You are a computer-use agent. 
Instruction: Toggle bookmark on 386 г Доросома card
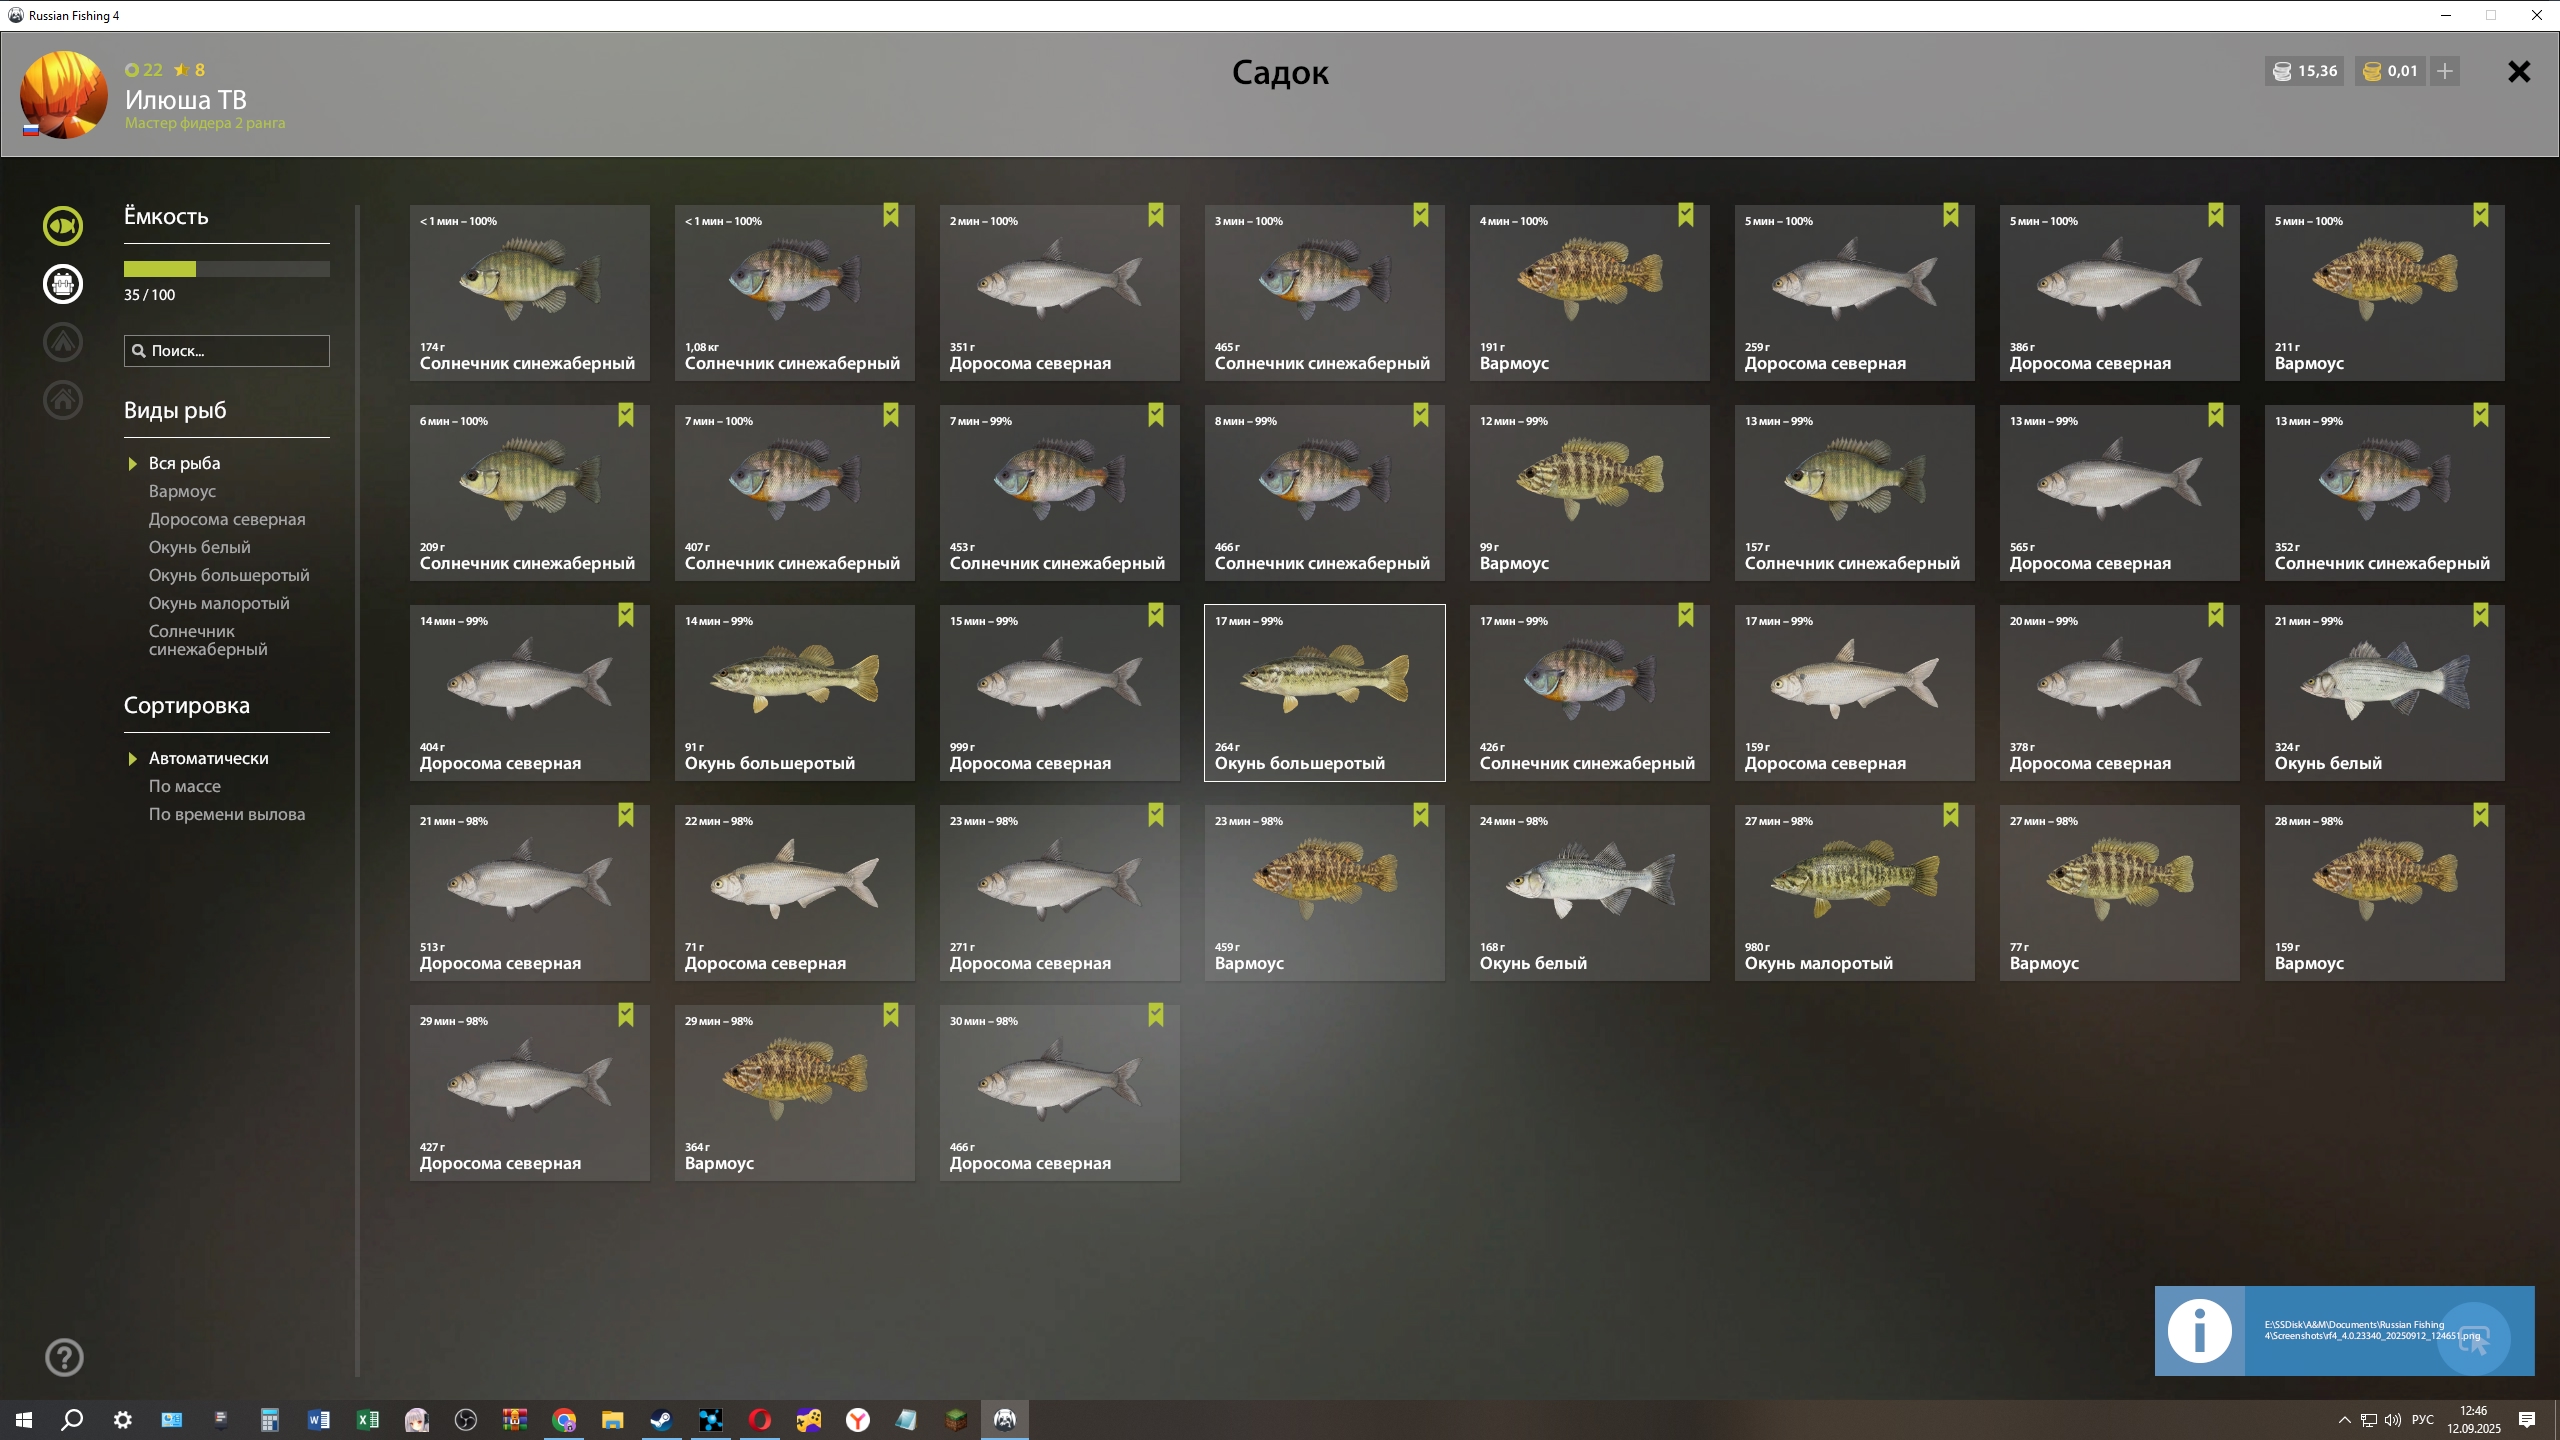(2215, 216)
